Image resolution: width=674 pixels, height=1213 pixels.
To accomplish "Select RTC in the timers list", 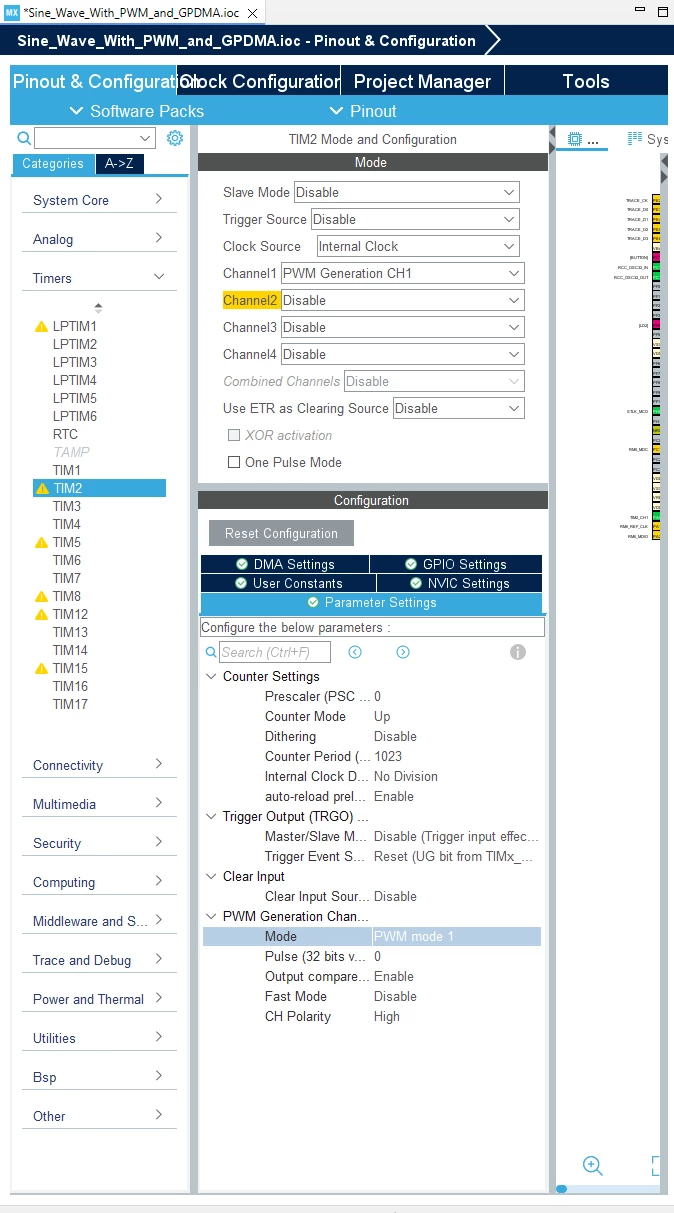I will click(x=65, y=434).
